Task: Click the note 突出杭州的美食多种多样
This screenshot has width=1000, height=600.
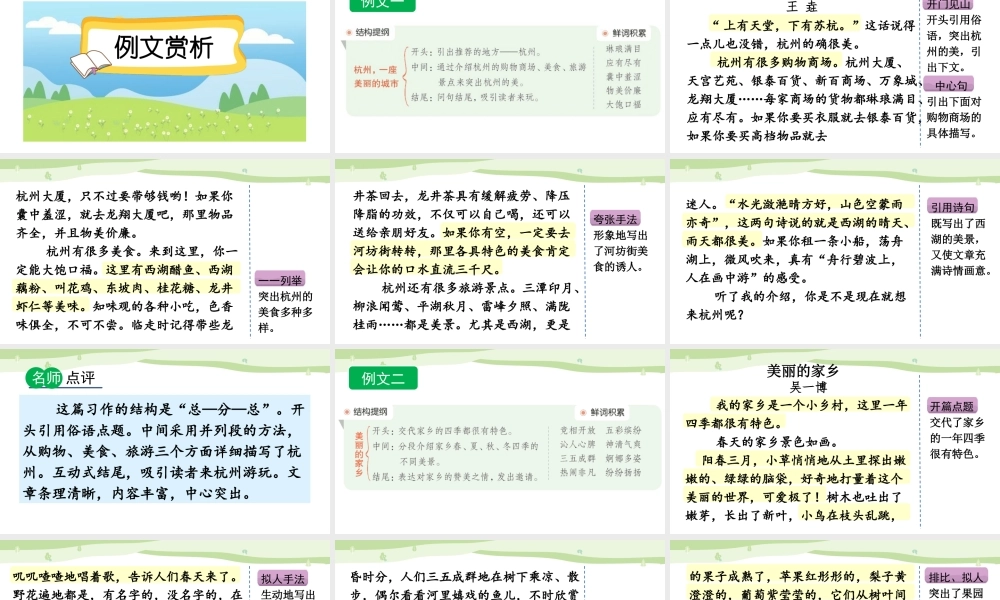Action: (285, 312)
